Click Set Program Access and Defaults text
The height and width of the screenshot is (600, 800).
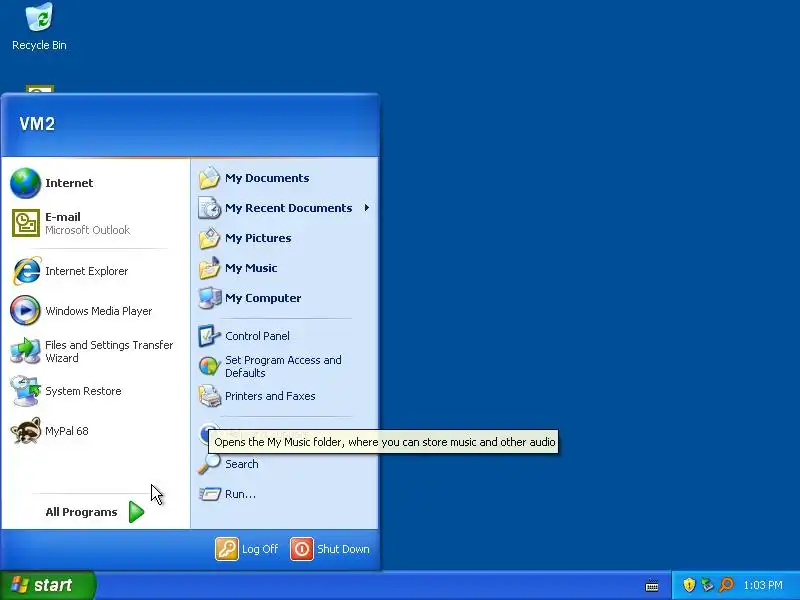(283, 366)
